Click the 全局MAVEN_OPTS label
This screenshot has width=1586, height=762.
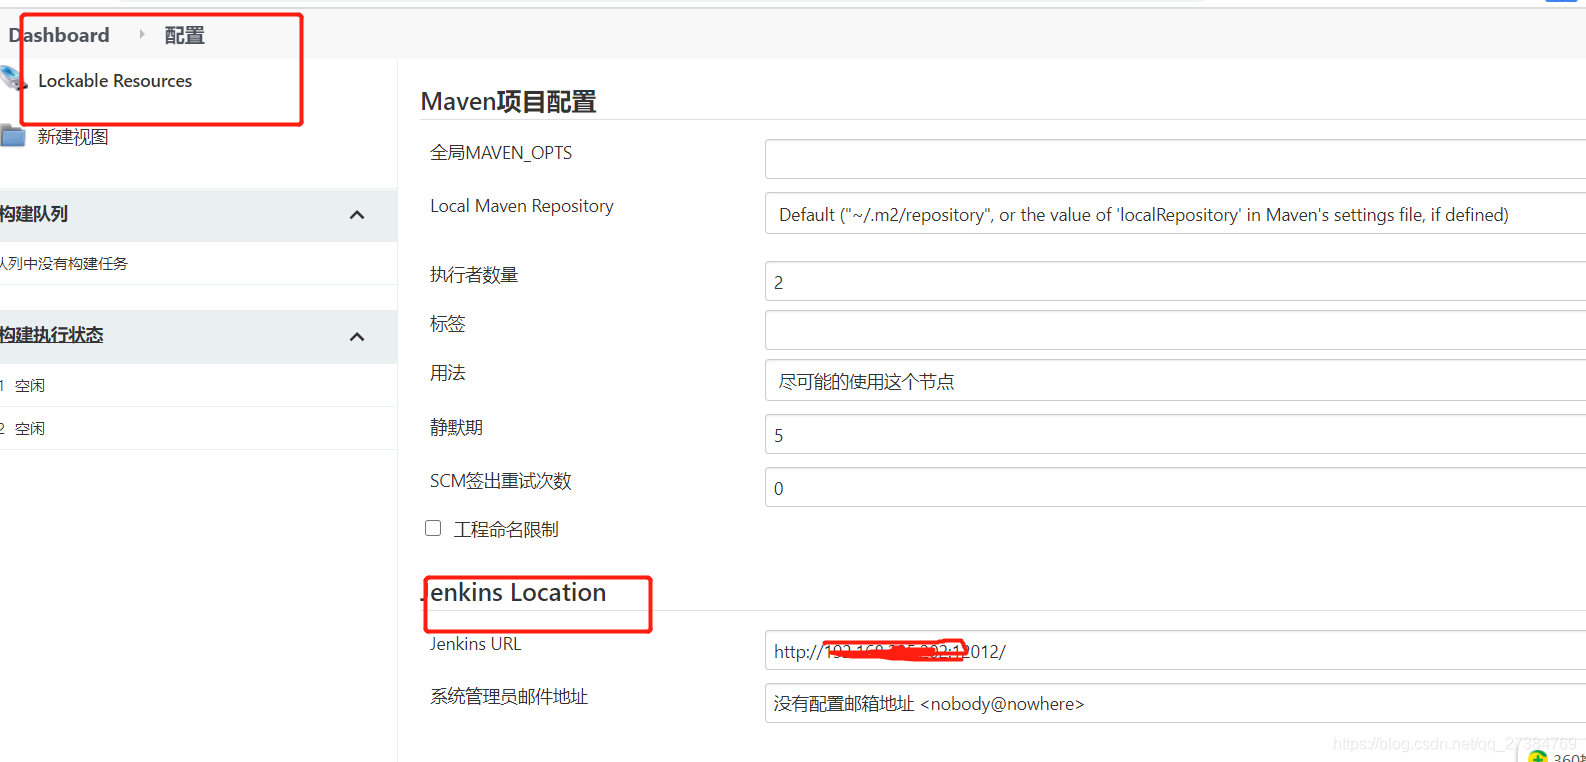501,153
